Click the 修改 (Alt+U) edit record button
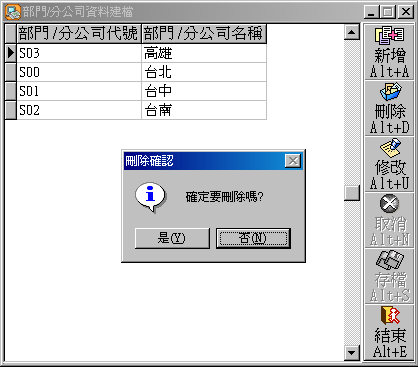The height and width of the screenshot is (367, 418). [389, 164]
